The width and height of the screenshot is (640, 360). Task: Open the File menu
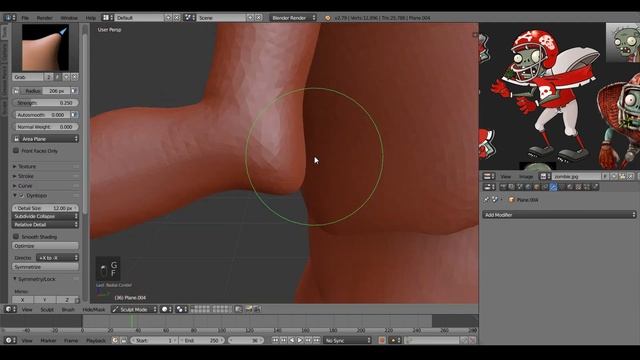point(25,18)
